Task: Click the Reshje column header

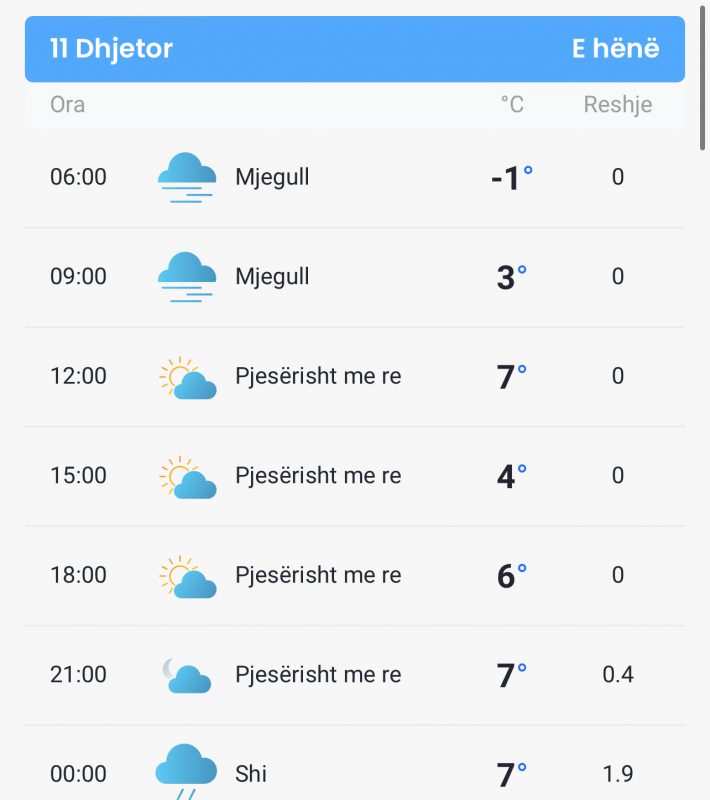Action: coord(618,105)
